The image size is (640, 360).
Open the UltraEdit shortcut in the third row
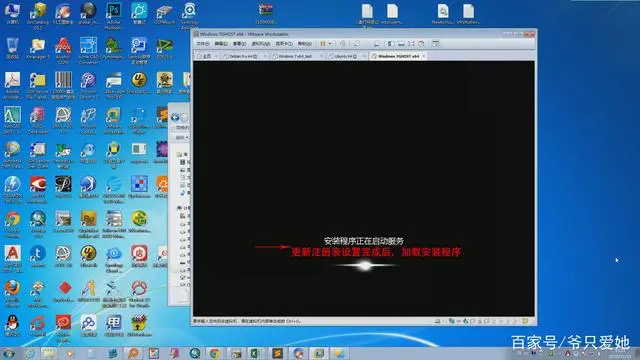pyautogui.click(x=139, y=83)
